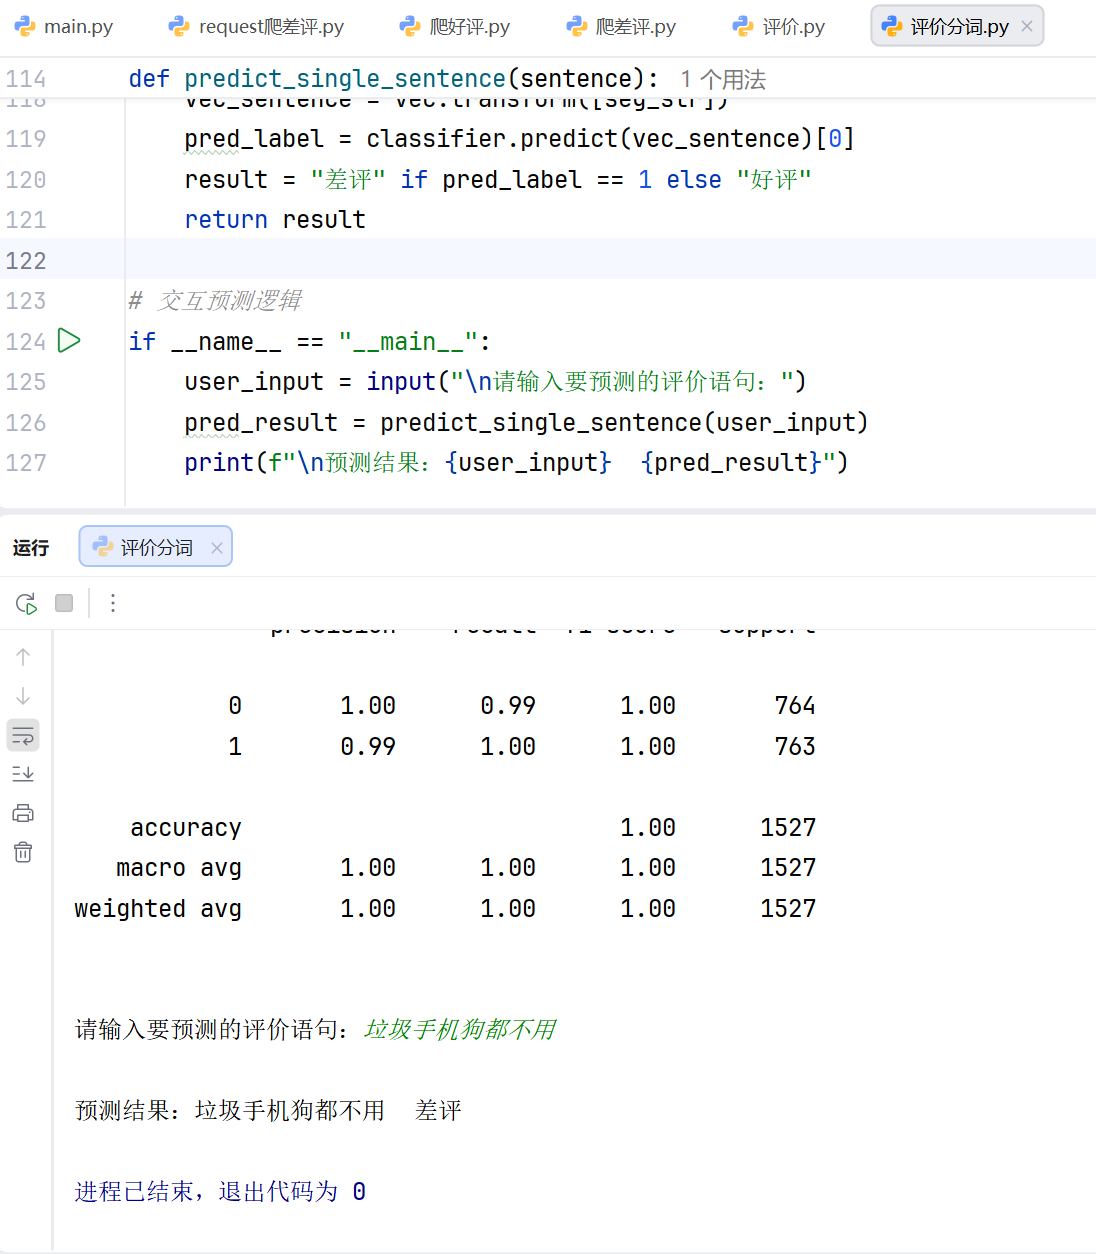Click the pred_label variable on line 119
This screenshot has width=1096, height=1254.
click(x=254, y=139)
